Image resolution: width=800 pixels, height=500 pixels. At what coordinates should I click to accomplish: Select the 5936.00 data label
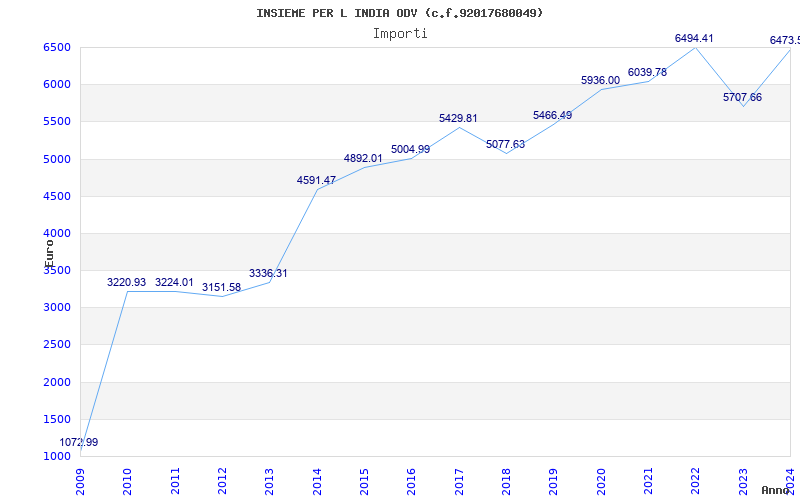[x=601, y=81]
